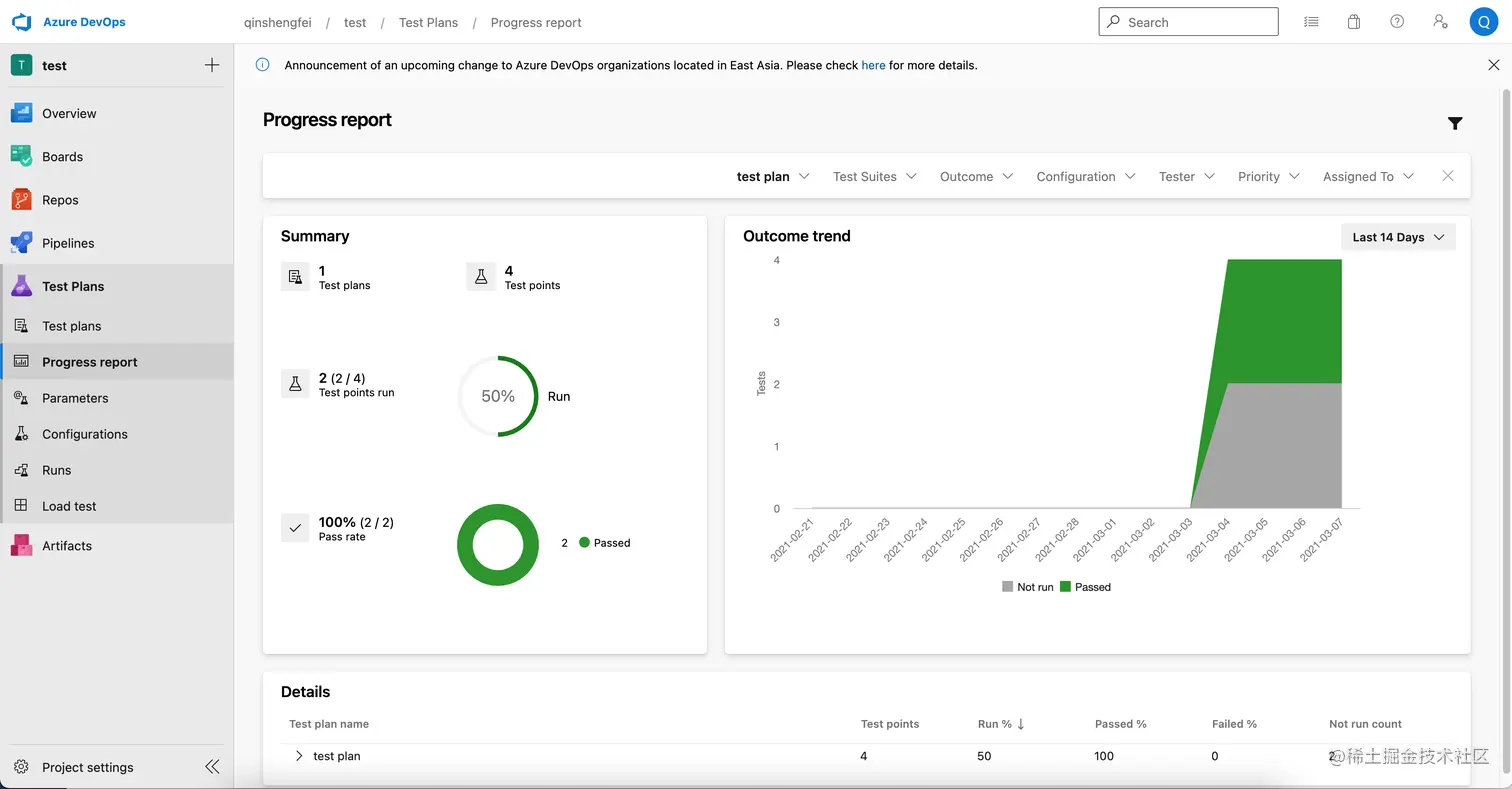Click qinshengfei in the breadcrumb

277,22
